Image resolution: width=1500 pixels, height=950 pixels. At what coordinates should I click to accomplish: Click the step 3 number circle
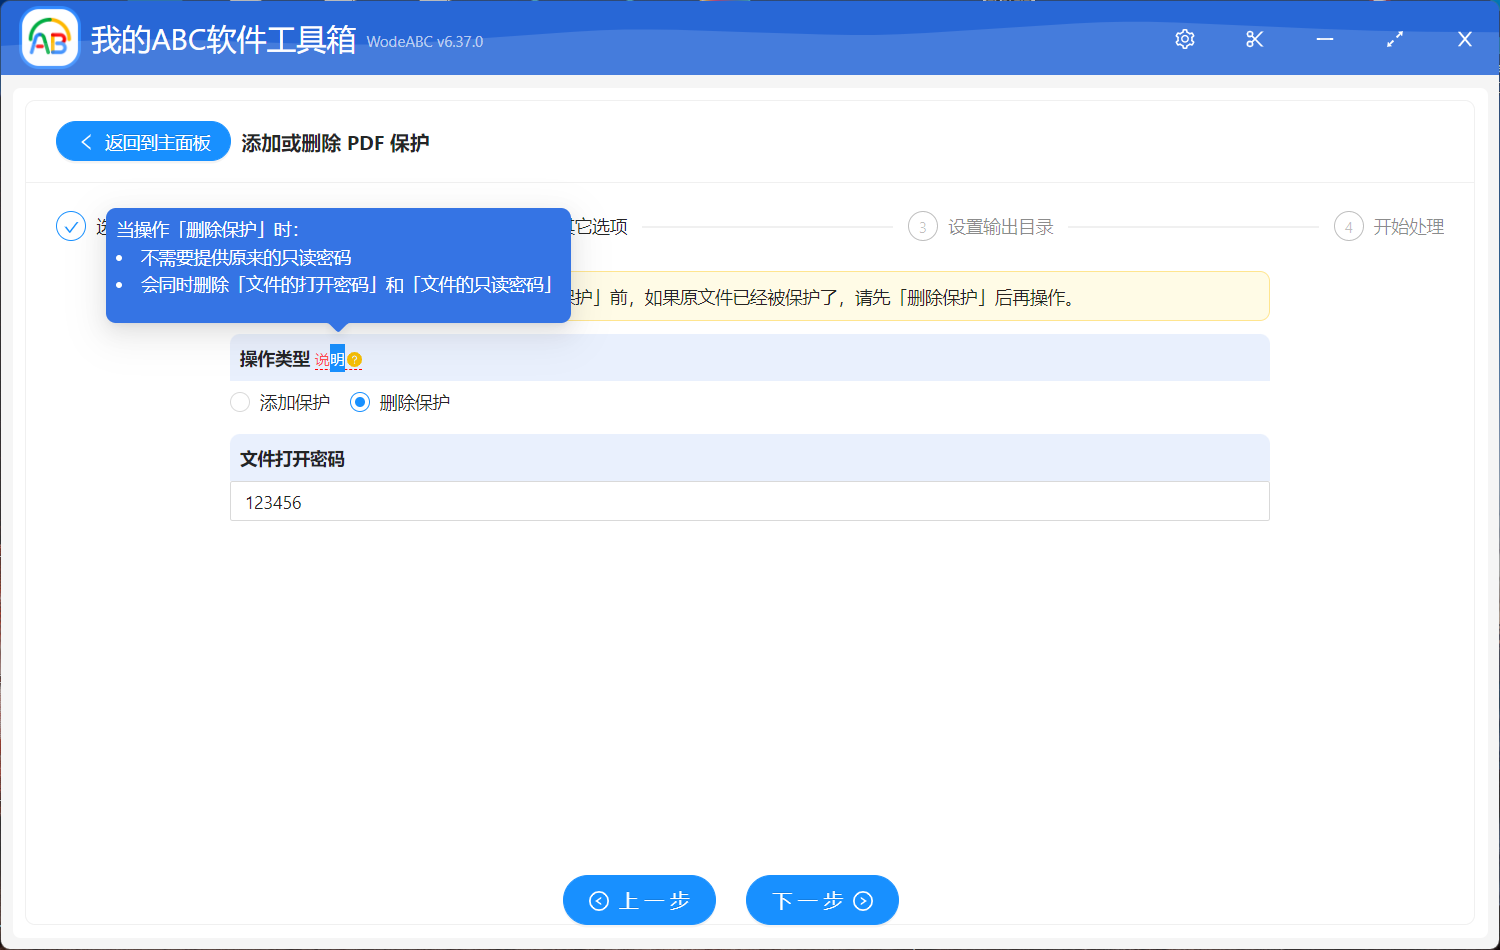click(922, 227)
